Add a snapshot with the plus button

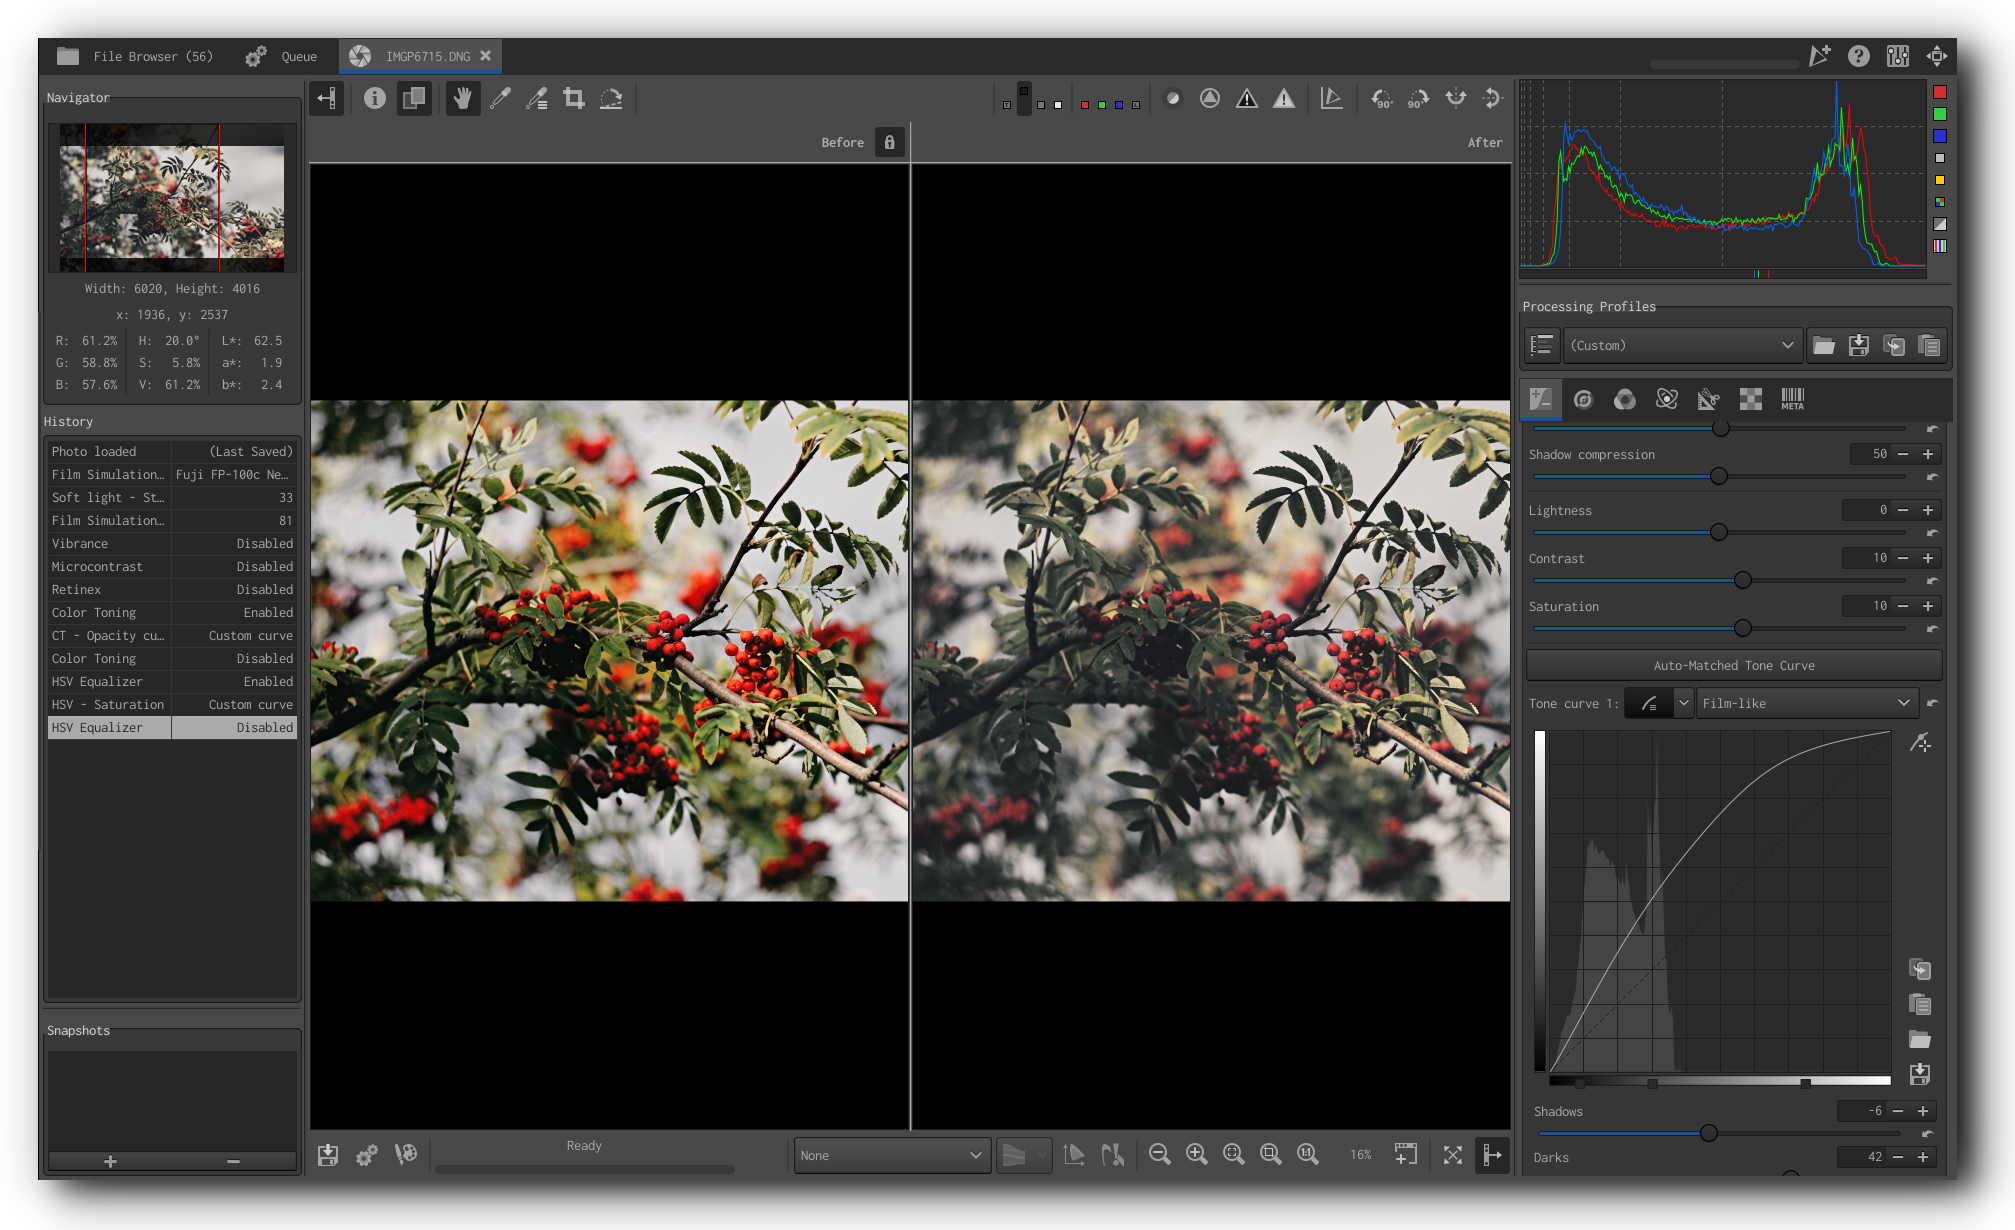click(110, 1161)
